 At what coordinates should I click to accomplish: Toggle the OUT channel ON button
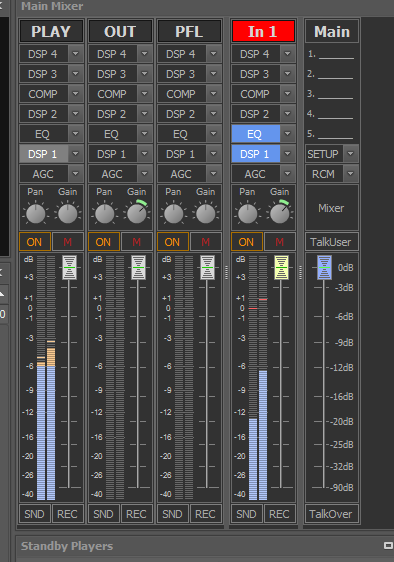tap(103, 242)
